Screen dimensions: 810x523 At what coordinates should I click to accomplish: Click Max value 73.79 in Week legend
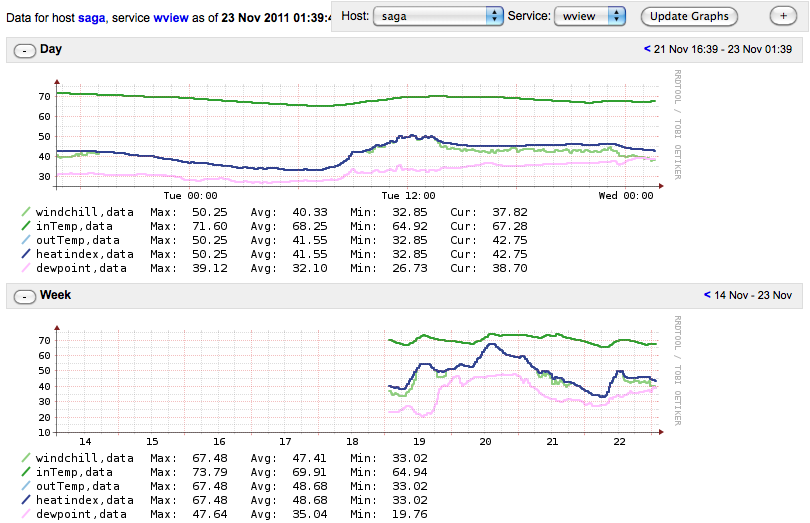click(209, 472)
